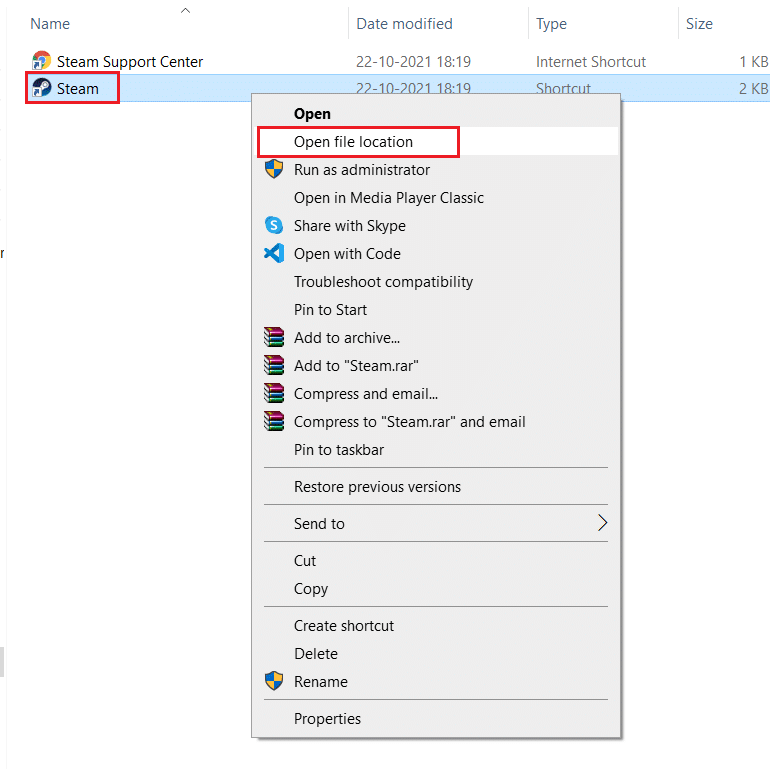Click the shield icon beside Run as administrator
This screenshot has height=769, width=770.
tap(274, 169)
